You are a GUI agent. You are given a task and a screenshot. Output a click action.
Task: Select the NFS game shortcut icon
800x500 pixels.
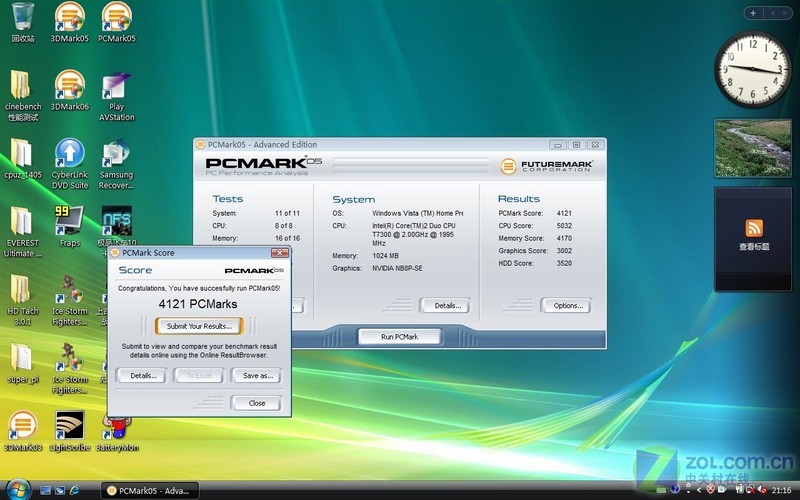[117, 220]
